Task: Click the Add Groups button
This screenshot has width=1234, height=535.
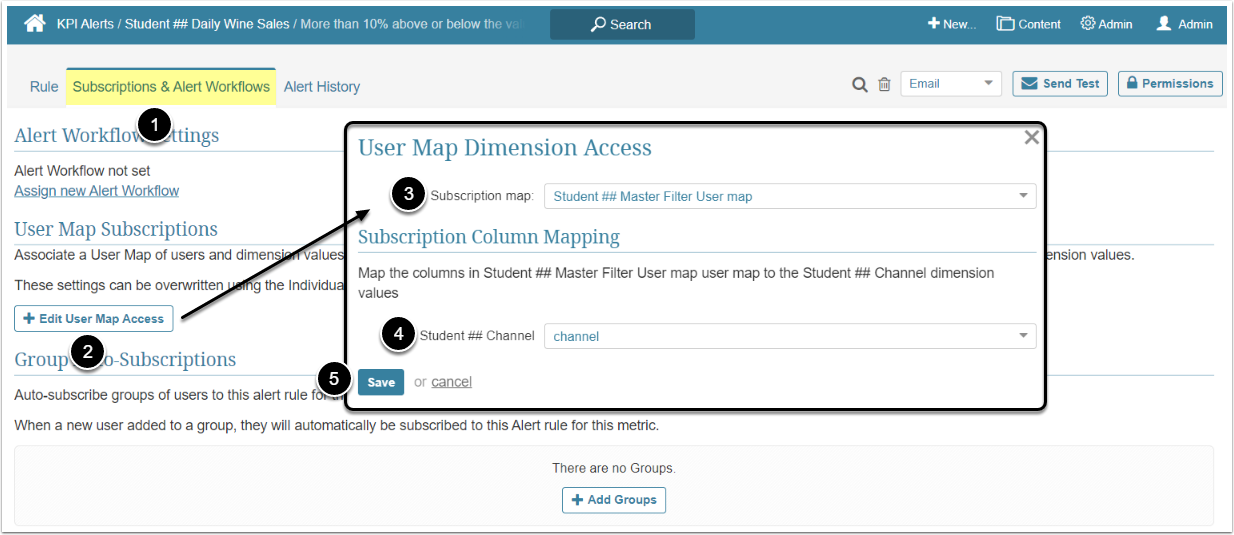Action: pos(614,500)
